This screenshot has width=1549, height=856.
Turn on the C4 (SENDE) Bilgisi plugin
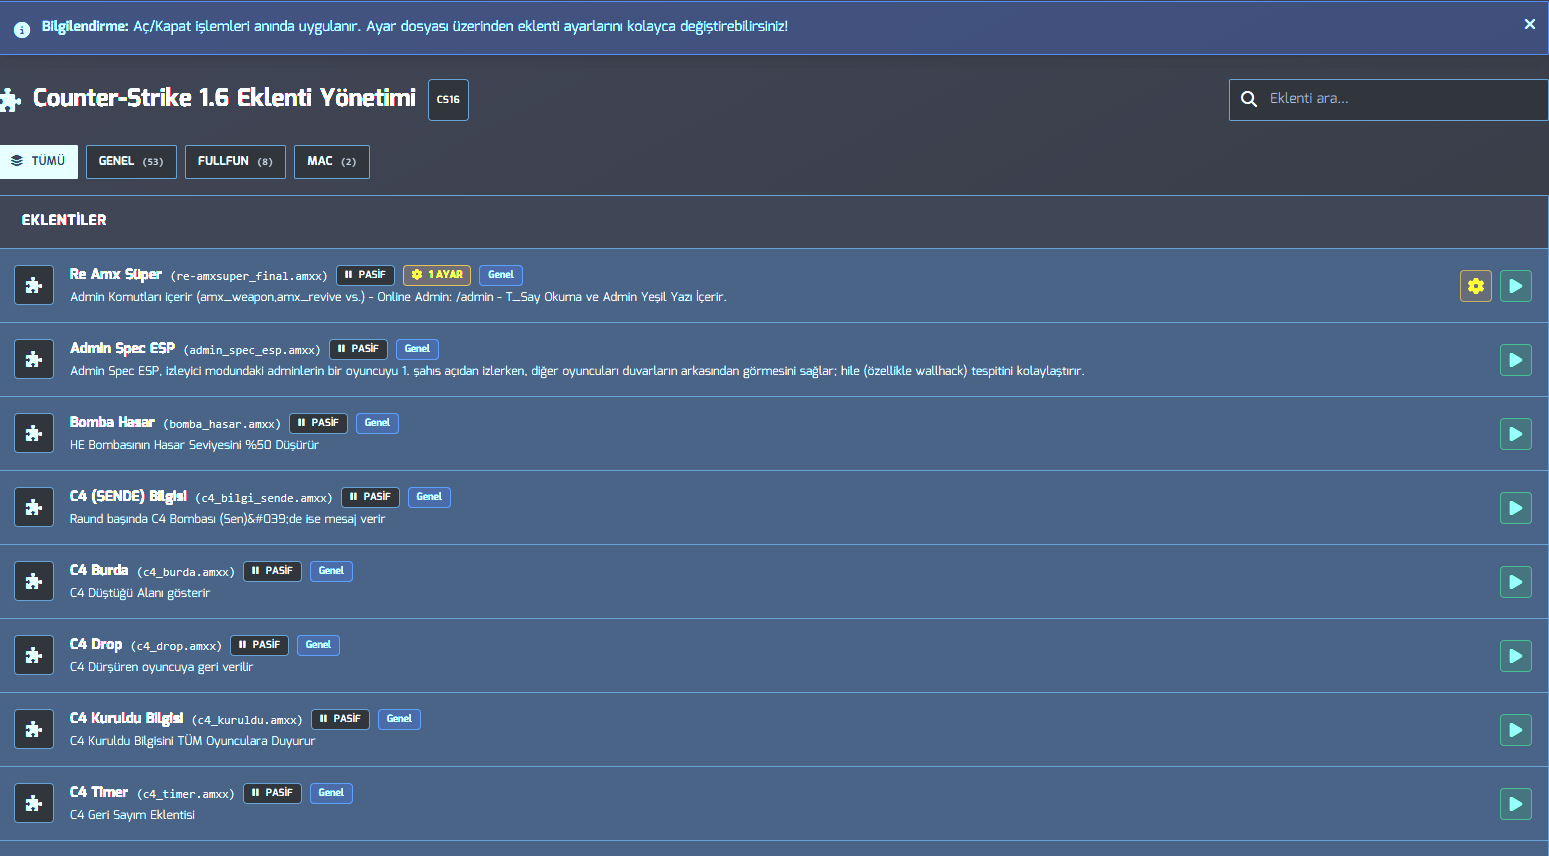click(1516, 508)
